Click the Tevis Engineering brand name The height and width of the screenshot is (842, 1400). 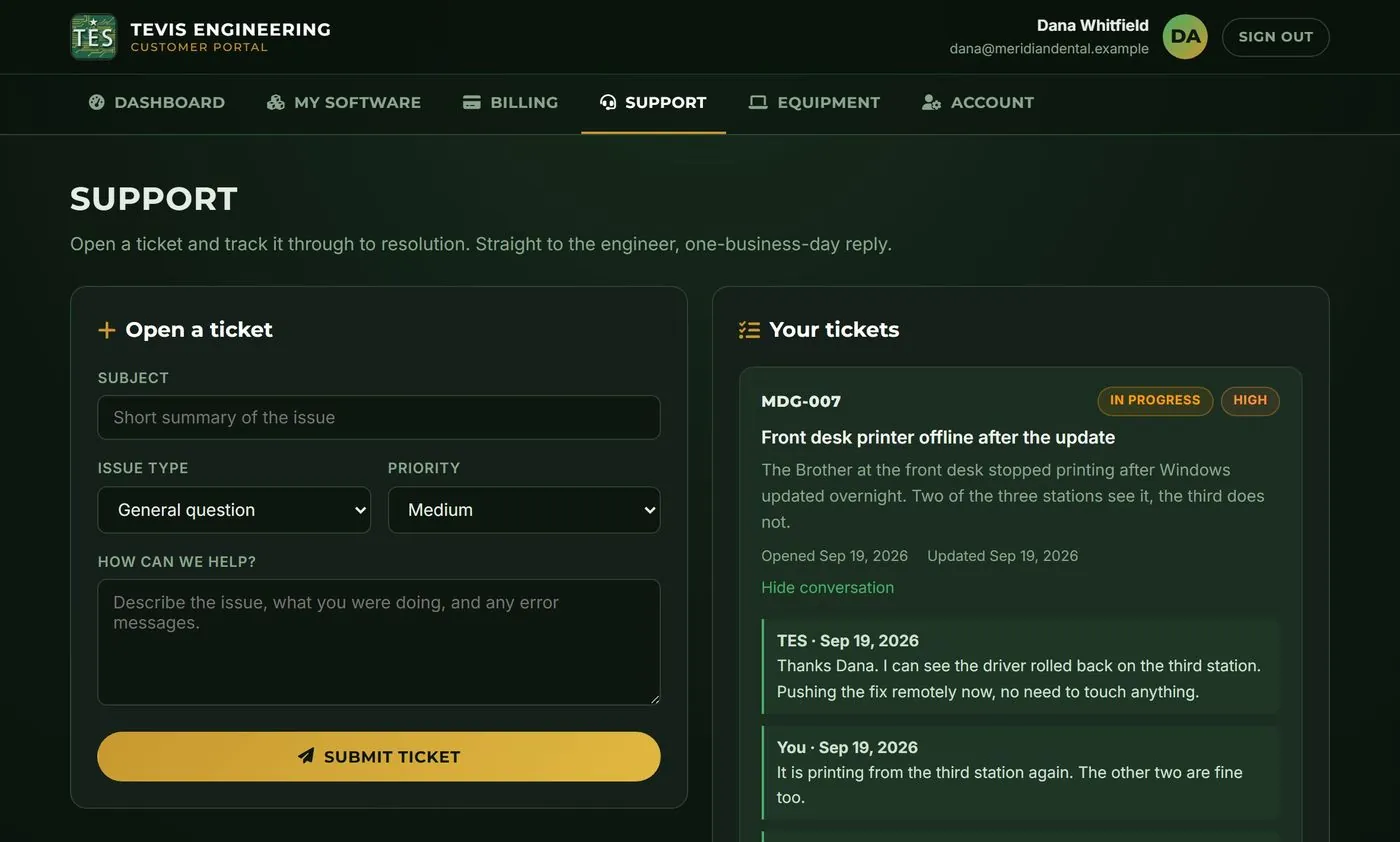click(231, 29)
